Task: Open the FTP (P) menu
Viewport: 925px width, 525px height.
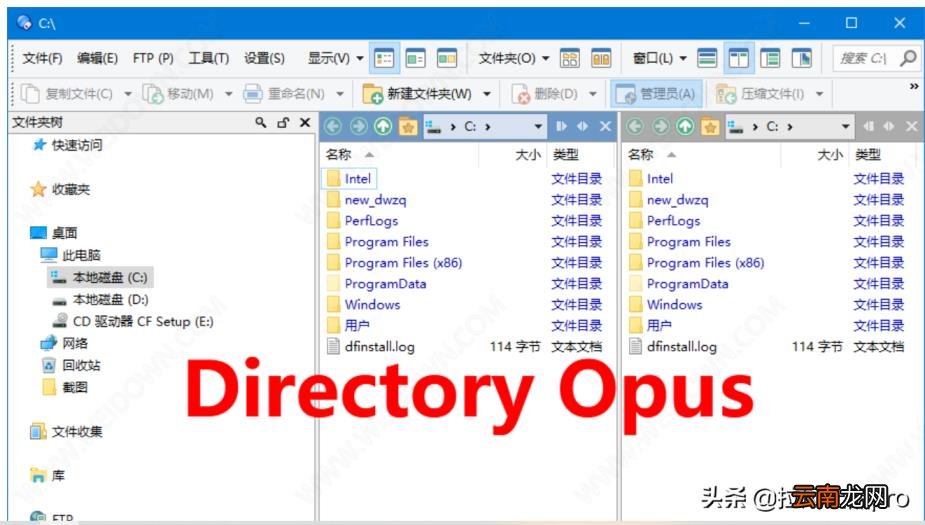Action: pyautogui.click(x=153, y=58)
